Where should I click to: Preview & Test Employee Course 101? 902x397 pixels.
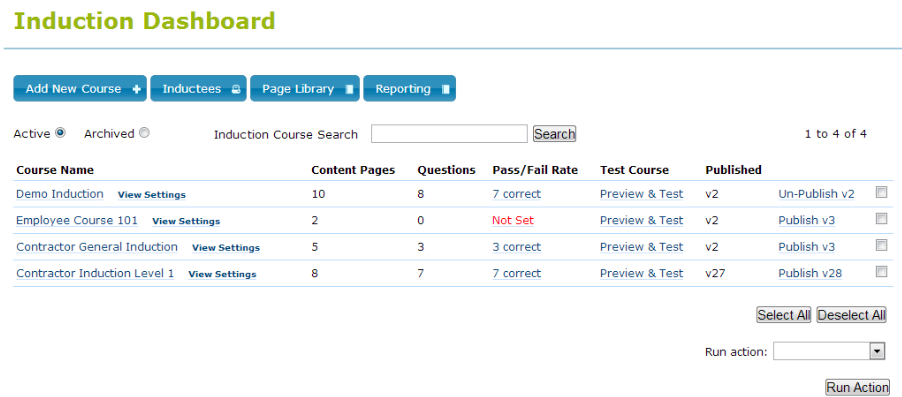(x=641, y=220)
